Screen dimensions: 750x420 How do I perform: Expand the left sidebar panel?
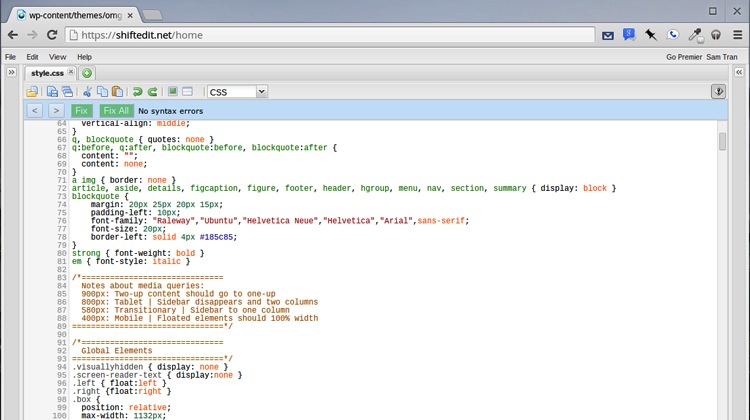(11, 72)
